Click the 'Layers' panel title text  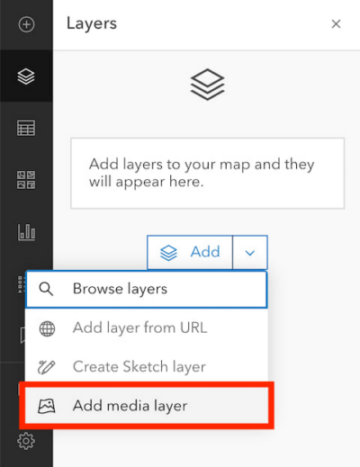(x=92, y=24)
